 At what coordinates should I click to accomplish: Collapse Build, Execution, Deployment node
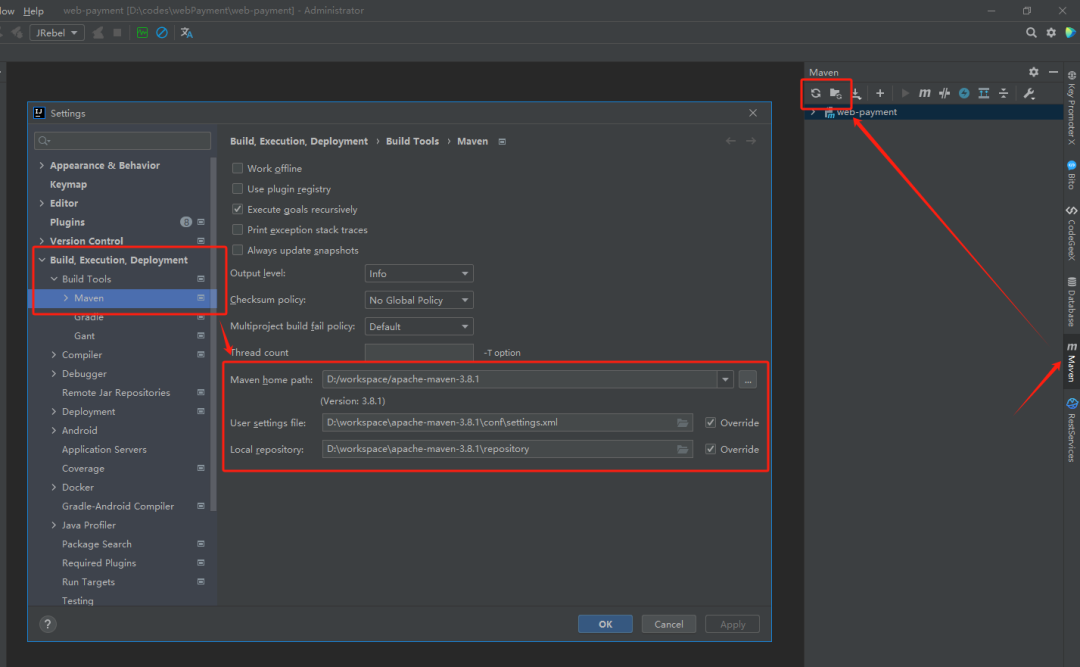(42, 260)
